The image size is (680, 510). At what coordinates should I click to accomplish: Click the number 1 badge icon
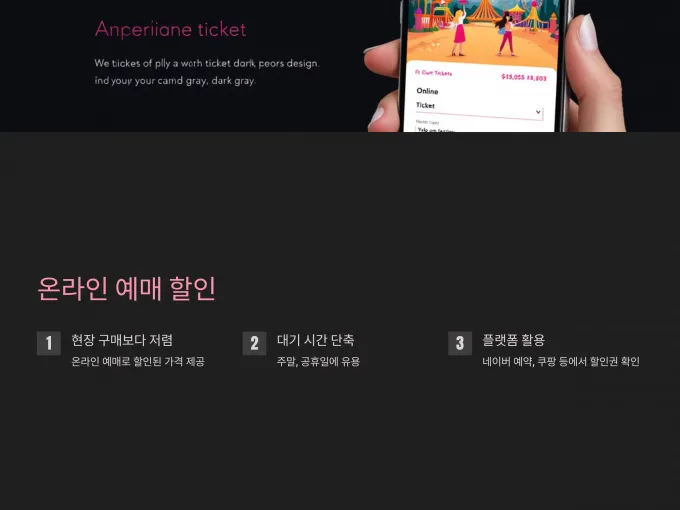point(49,343)
